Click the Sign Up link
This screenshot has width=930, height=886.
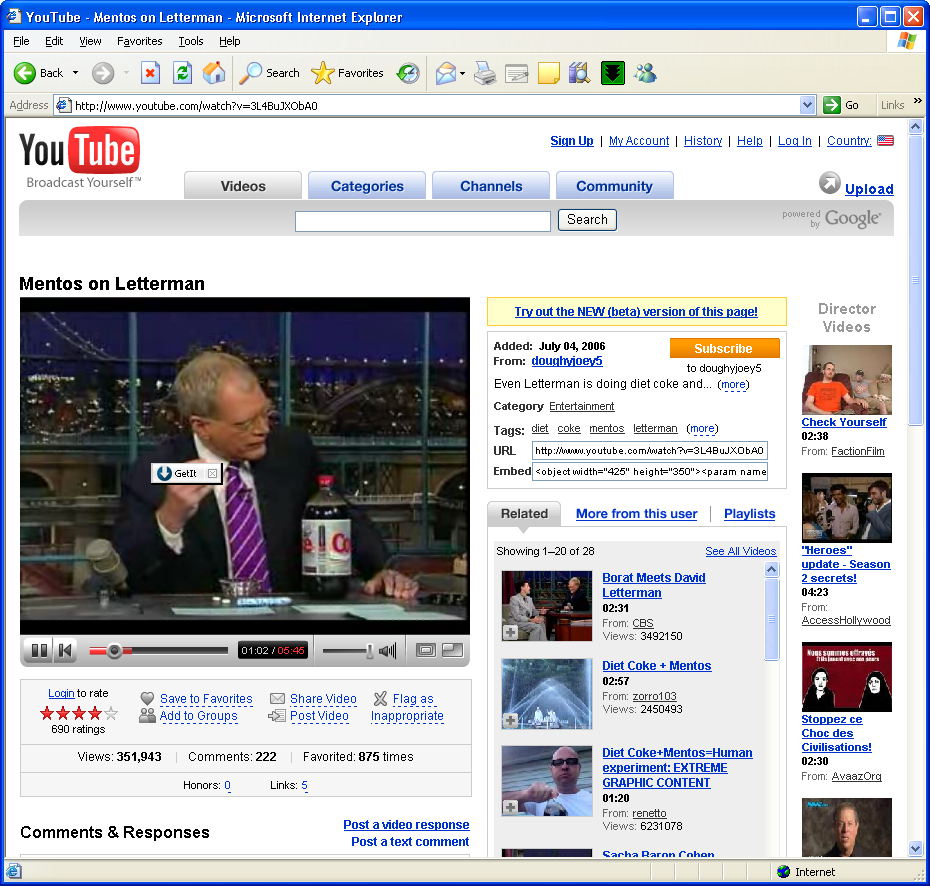pyautogui.click(x=572, y=141)
